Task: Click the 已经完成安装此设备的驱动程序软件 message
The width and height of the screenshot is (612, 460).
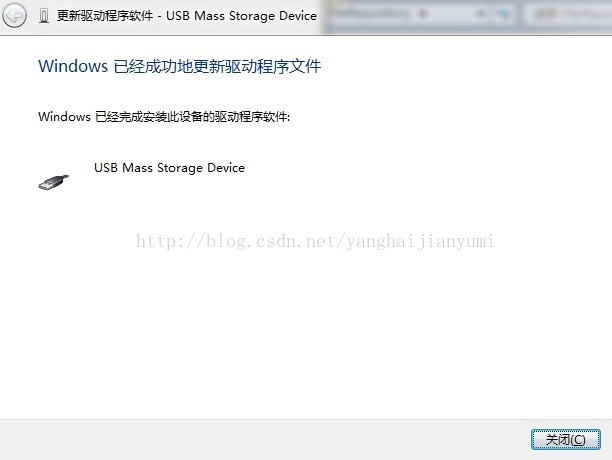Action: pos(192,116)
